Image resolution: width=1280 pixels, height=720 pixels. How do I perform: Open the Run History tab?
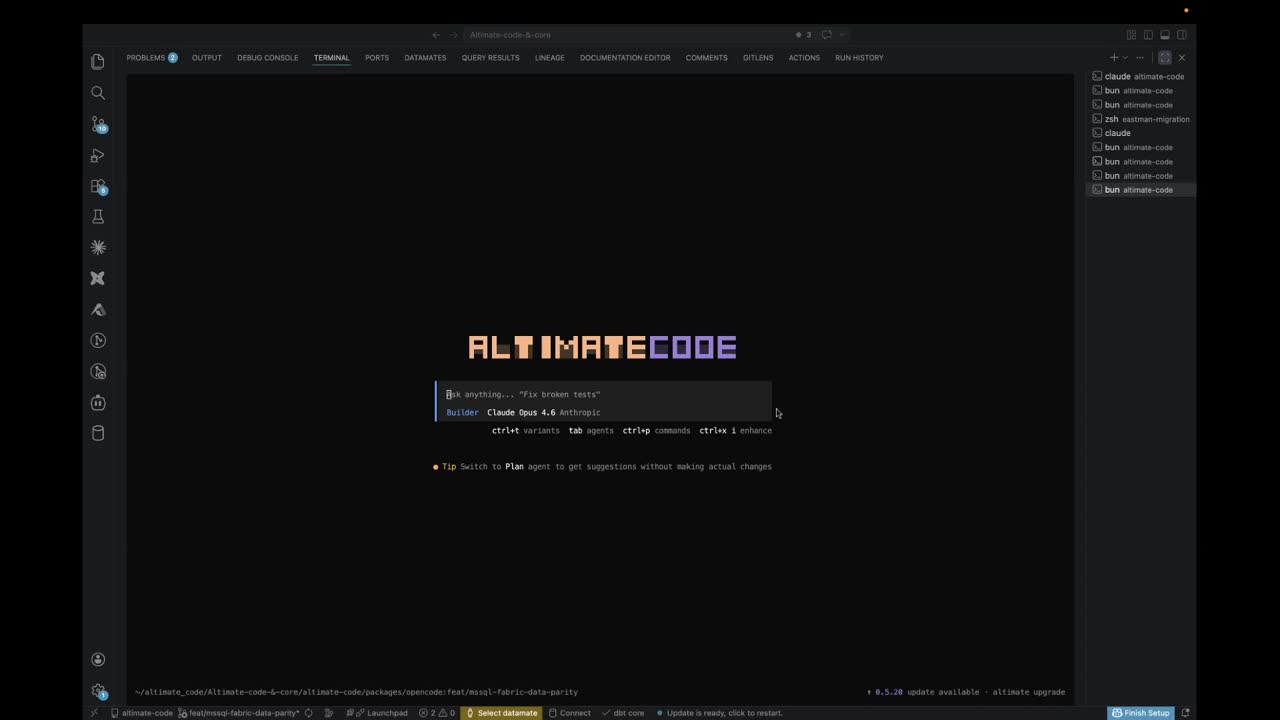point(859,58)
